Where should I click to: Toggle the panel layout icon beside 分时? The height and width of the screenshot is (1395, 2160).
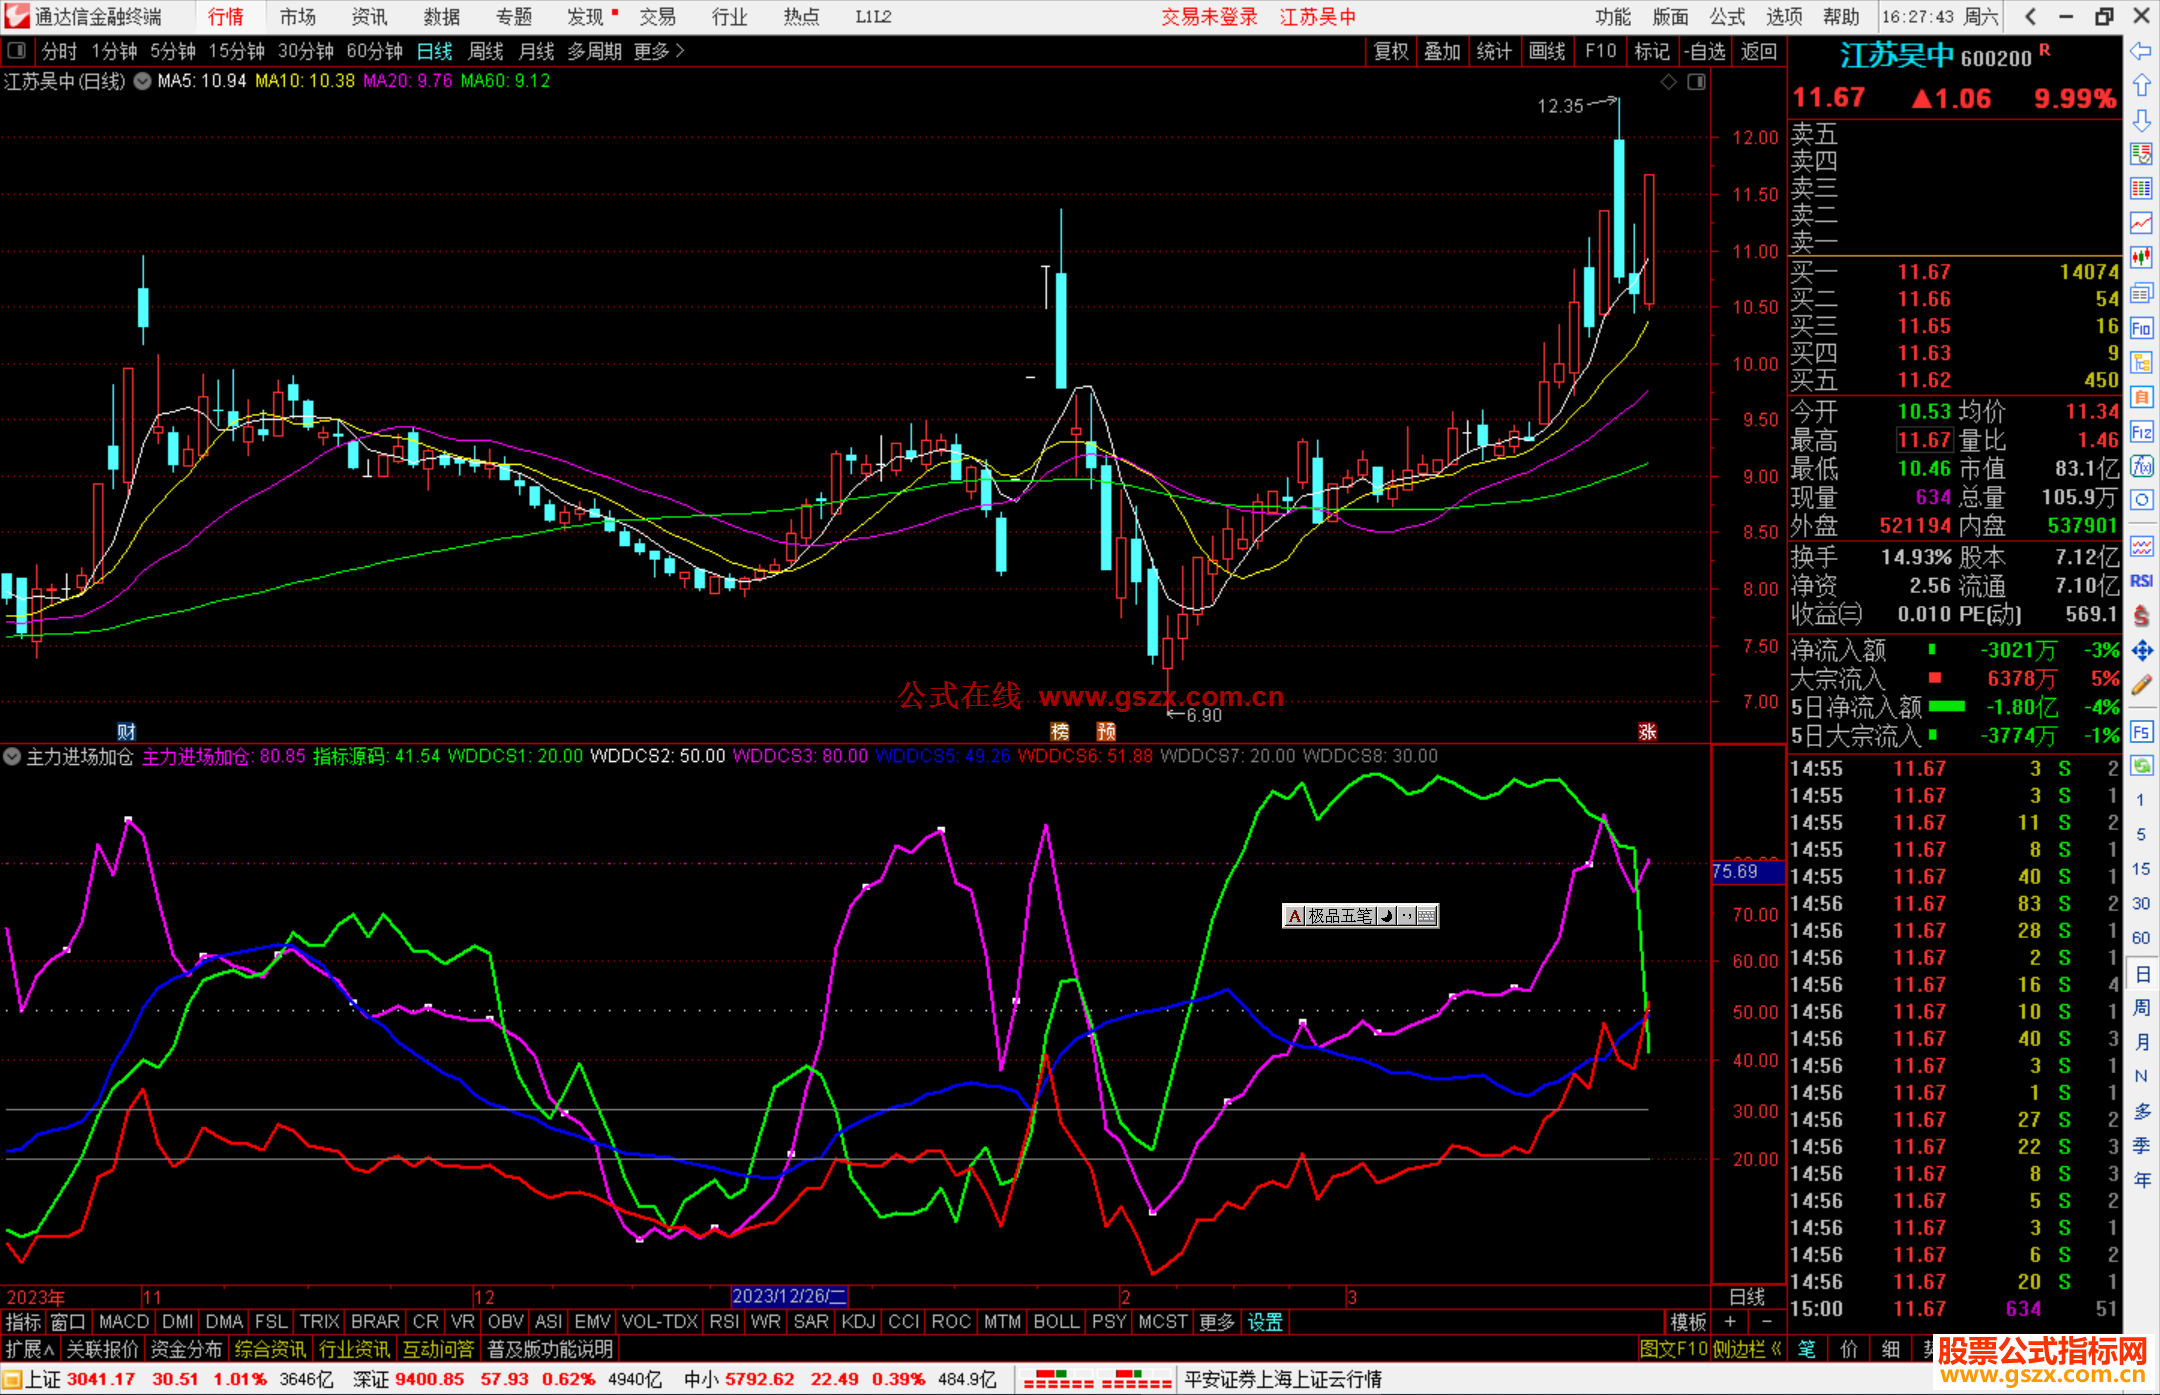coord(17,51)
